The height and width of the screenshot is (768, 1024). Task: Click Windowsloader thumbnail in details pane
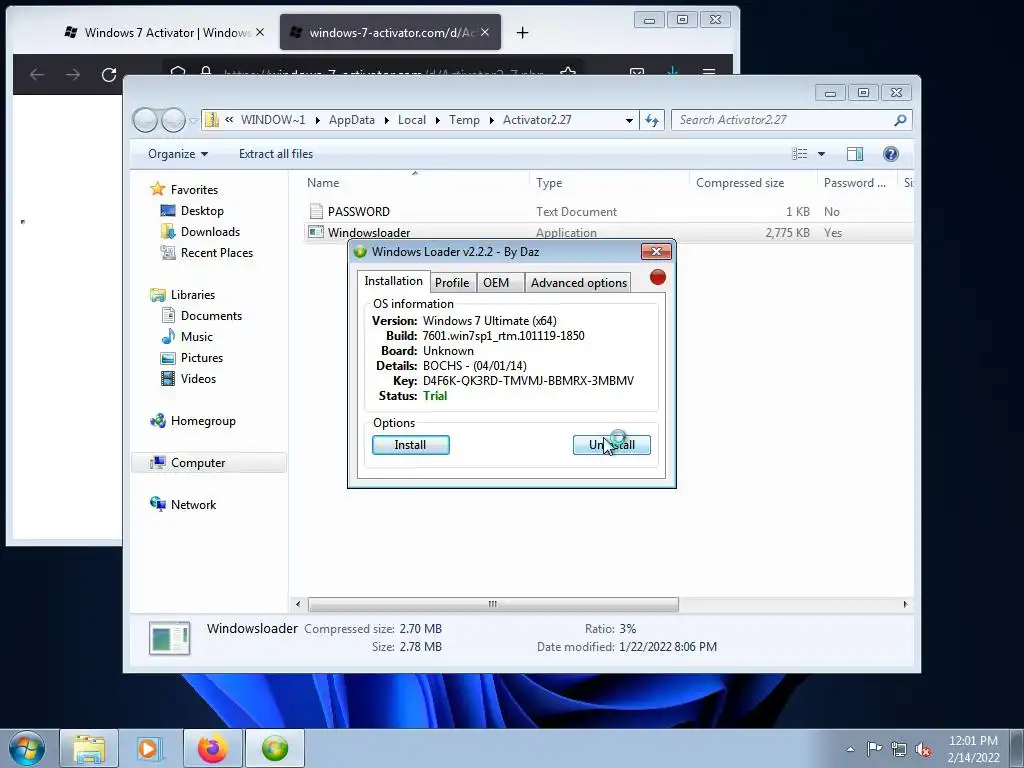click(x=170, y=638)
